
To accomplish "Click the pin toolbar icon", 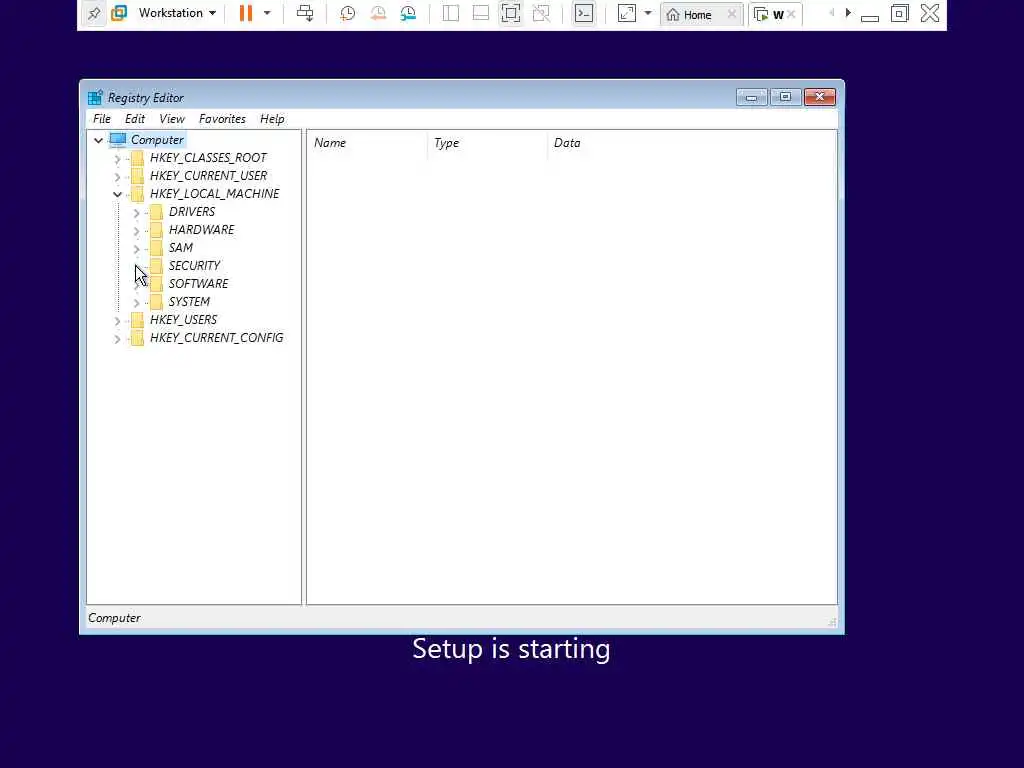I will 94,13.
